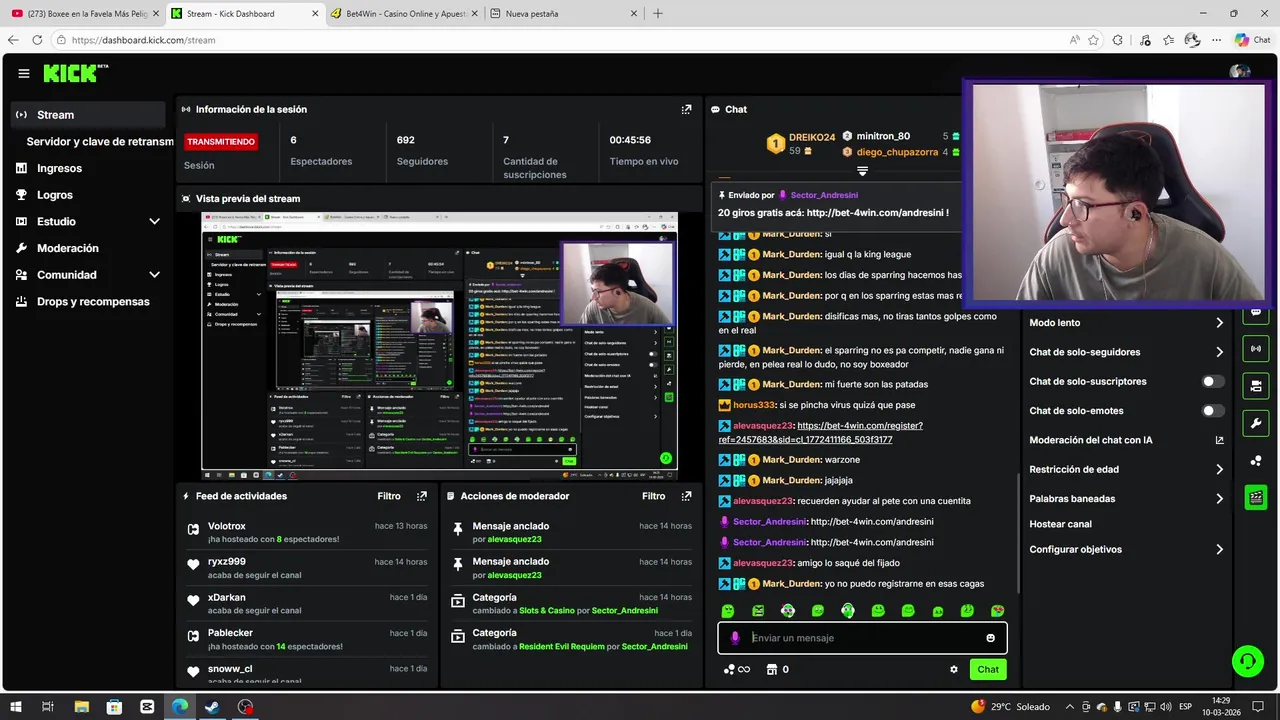Image resolution: width=1280 pixels, height=720 pixels.
Task: Open chat settings gear icon
Action: coord(953,669)
